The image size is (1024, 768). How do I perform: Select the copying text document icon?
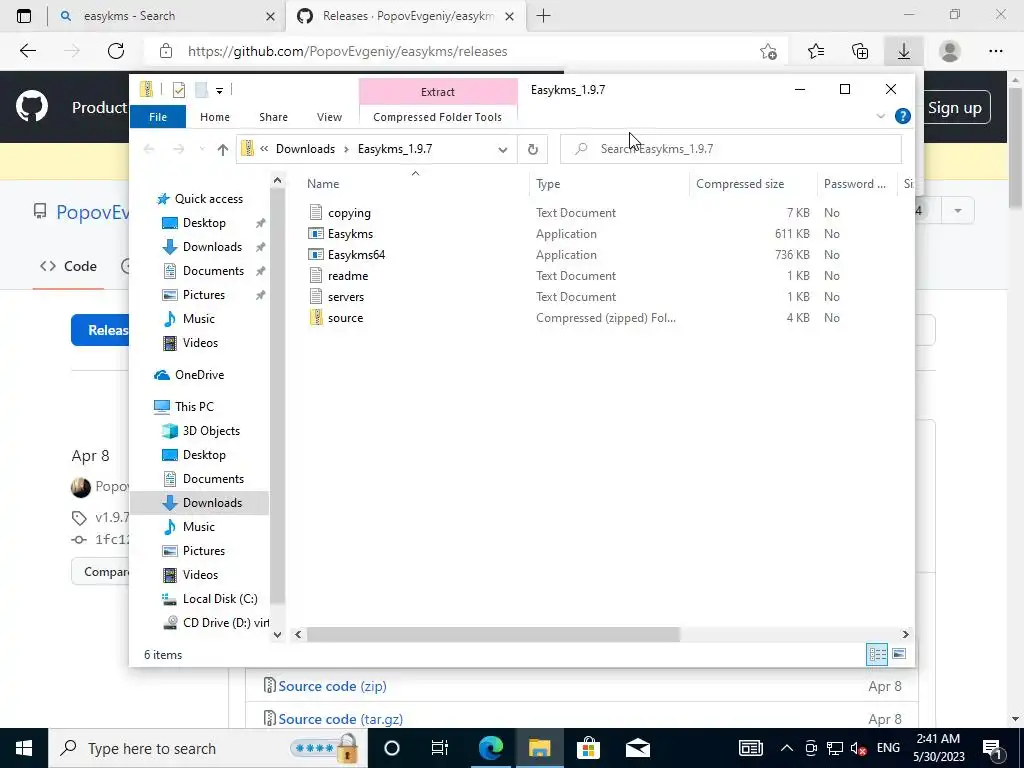coord(316,212)
